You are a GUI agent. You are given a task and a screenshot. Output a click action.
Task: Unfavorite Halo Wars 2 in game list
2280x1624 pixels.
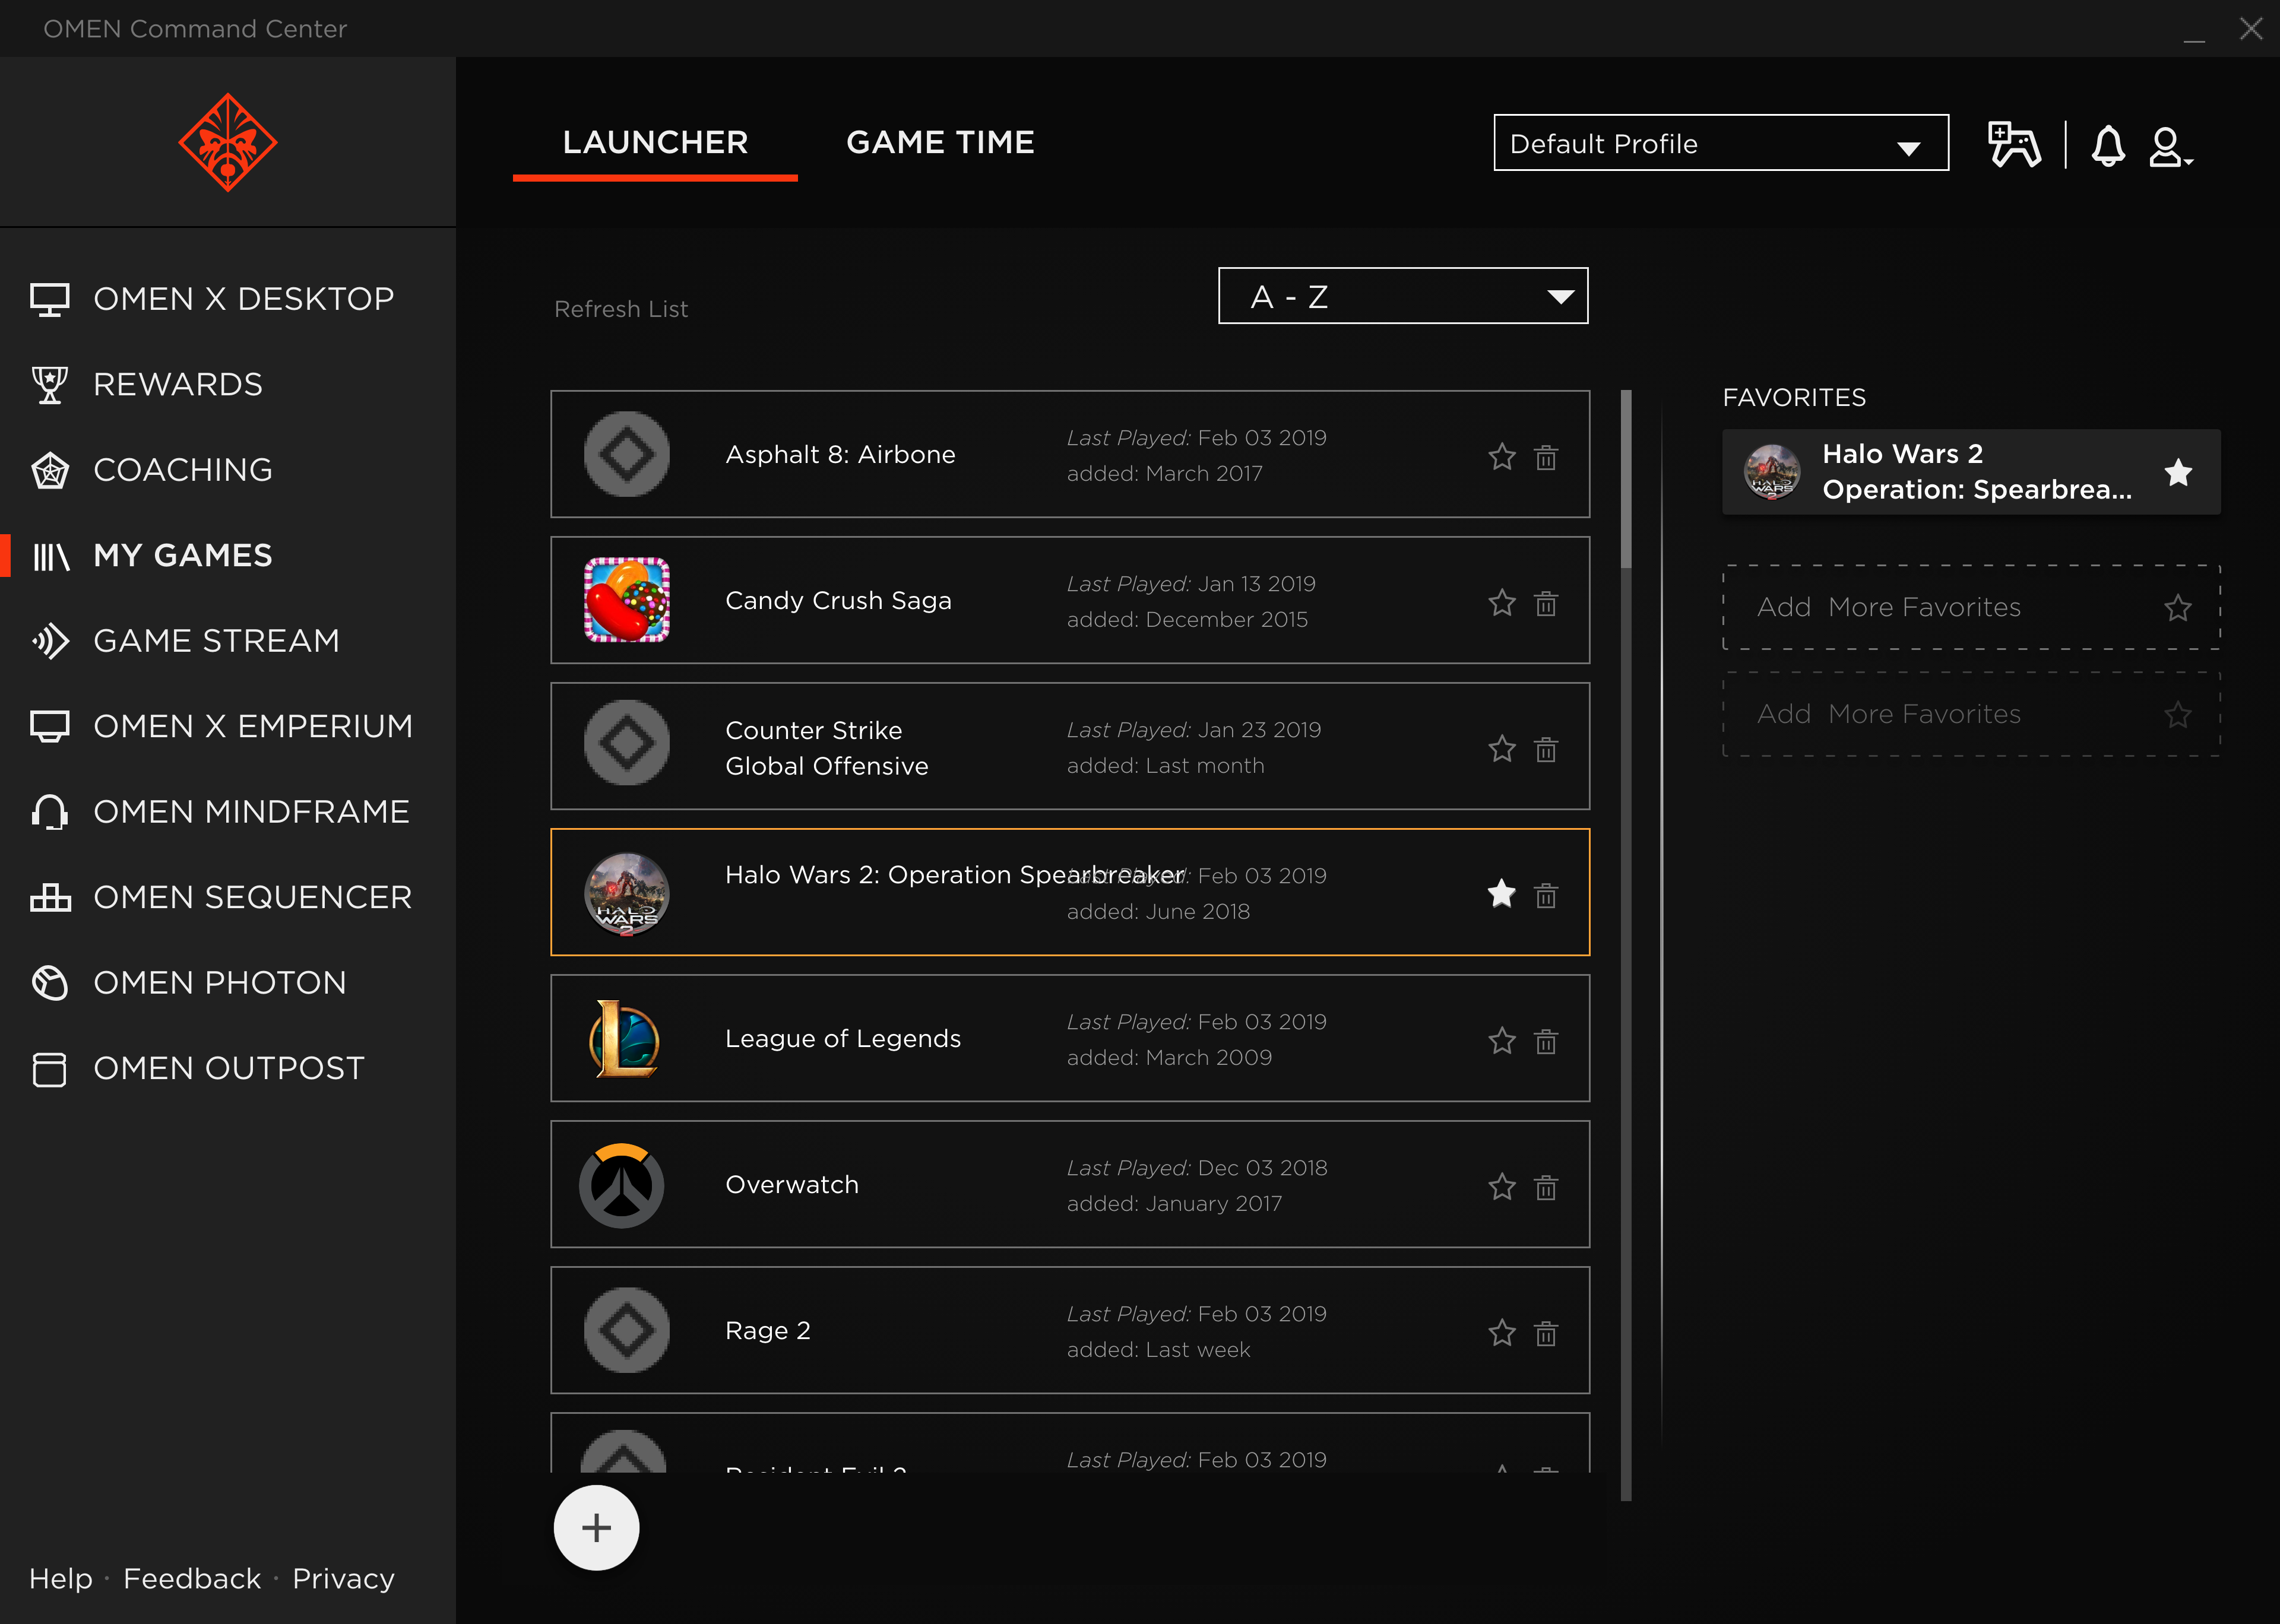[1501, 893]
